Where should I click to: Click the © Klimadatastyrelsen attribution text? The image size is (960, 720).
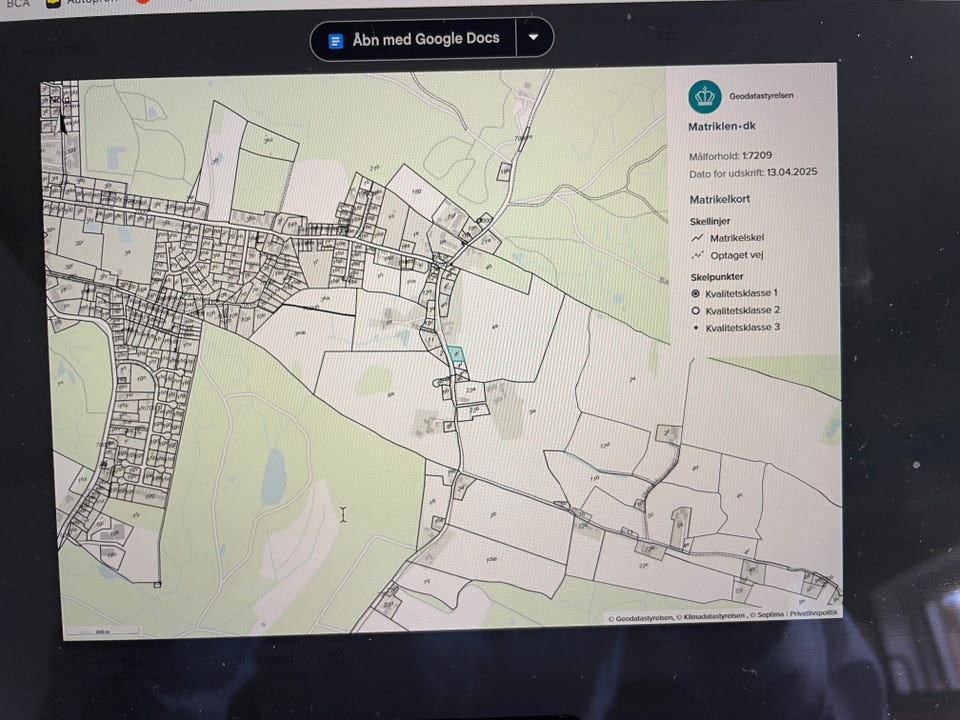(x=711, y=616)
